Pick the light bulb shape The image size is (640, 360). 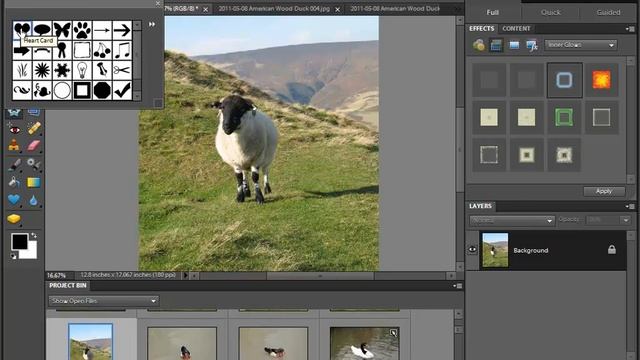coord(82,70)
